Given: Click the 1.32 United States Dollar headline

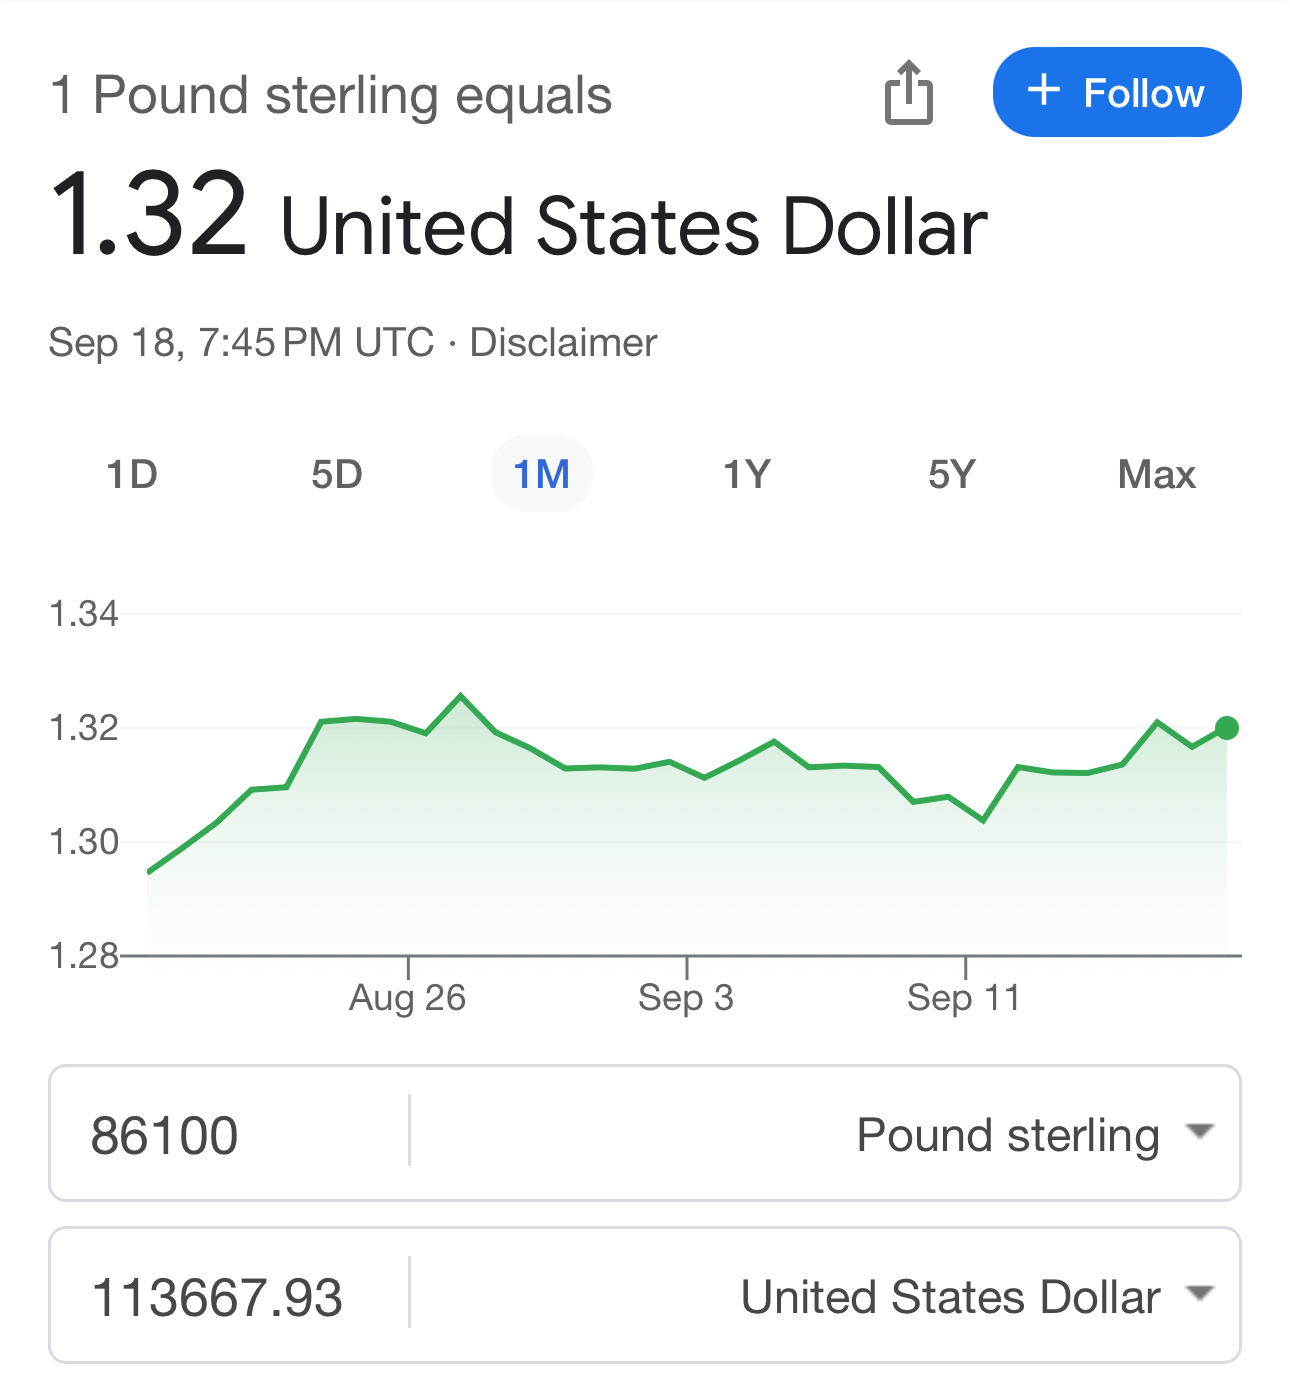Looking at the screenshot, I should coord(518,220).
